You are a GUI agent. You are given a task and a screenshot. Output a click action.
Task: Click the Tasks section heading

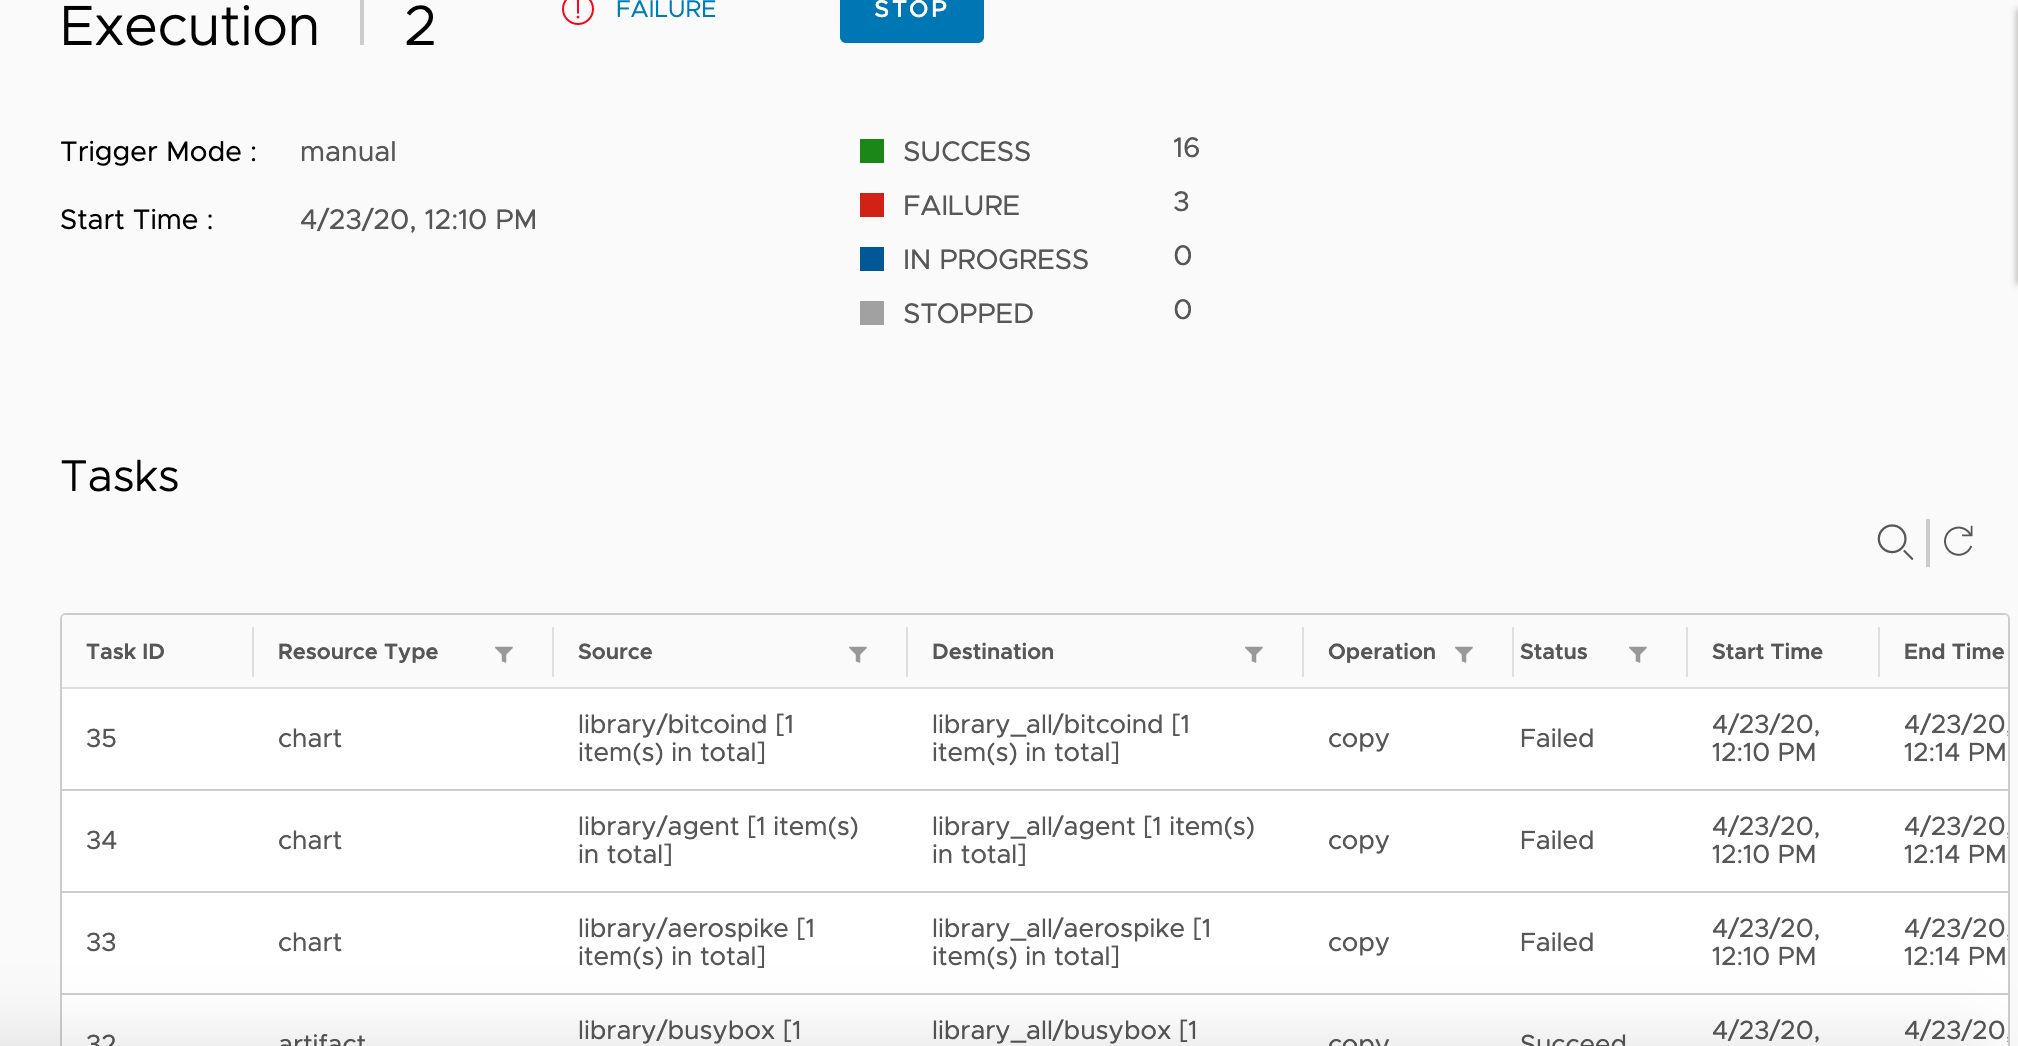click(x=120, y=476)
